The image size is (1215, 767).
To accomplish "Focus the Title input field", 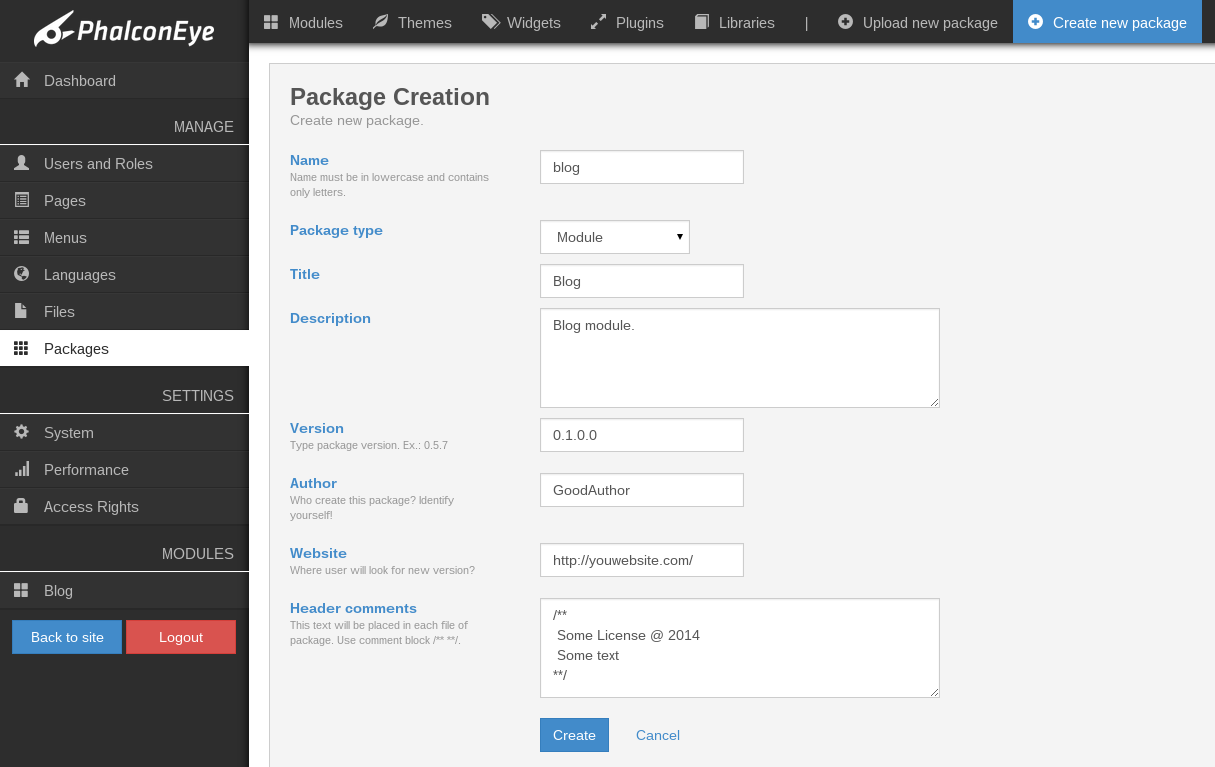I will 642,281.
